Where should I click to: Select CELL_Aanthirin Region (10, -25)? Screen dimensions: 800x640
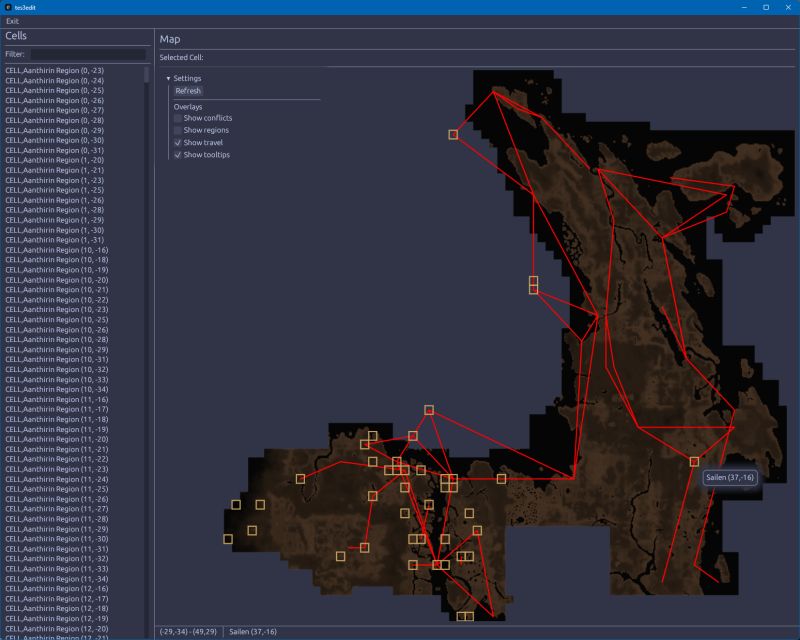57,319
